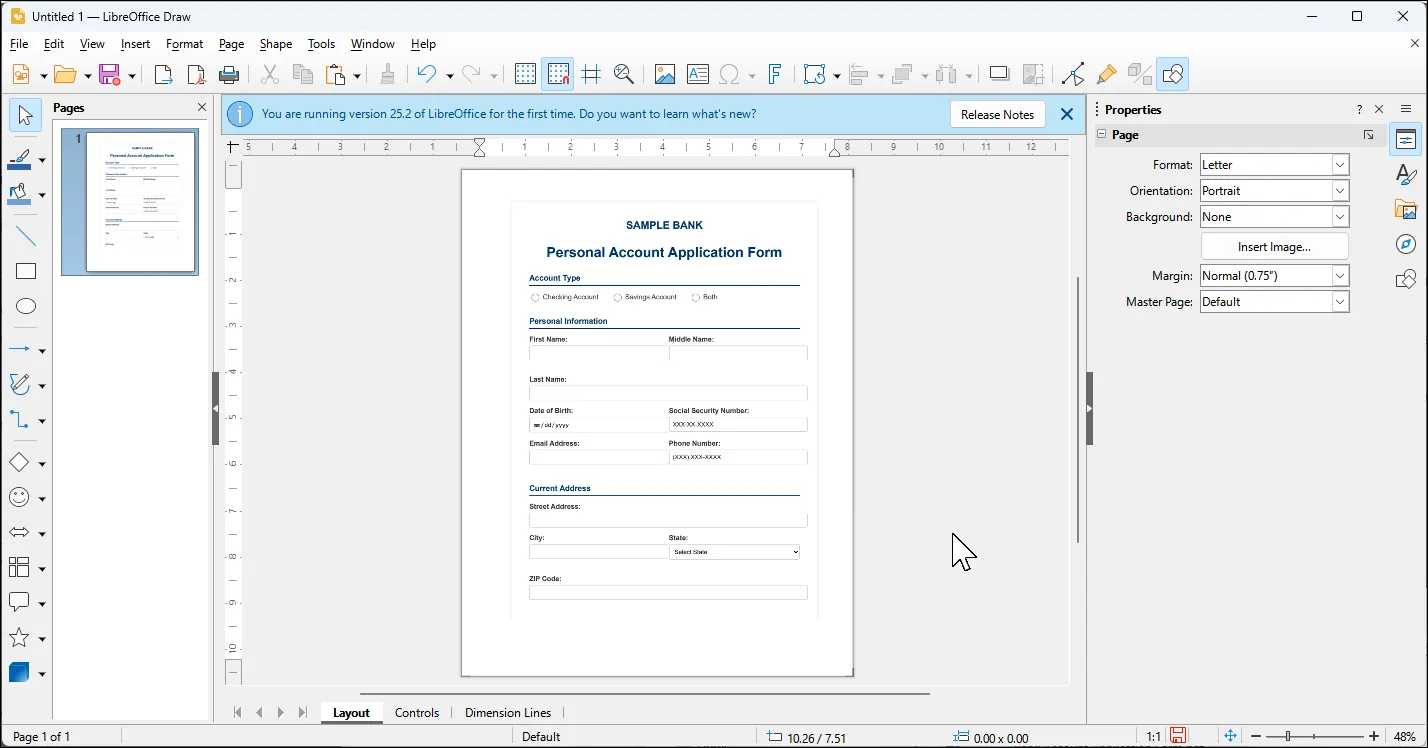Open the File menu
The image size is (1428, 748).
click(19, 44)
